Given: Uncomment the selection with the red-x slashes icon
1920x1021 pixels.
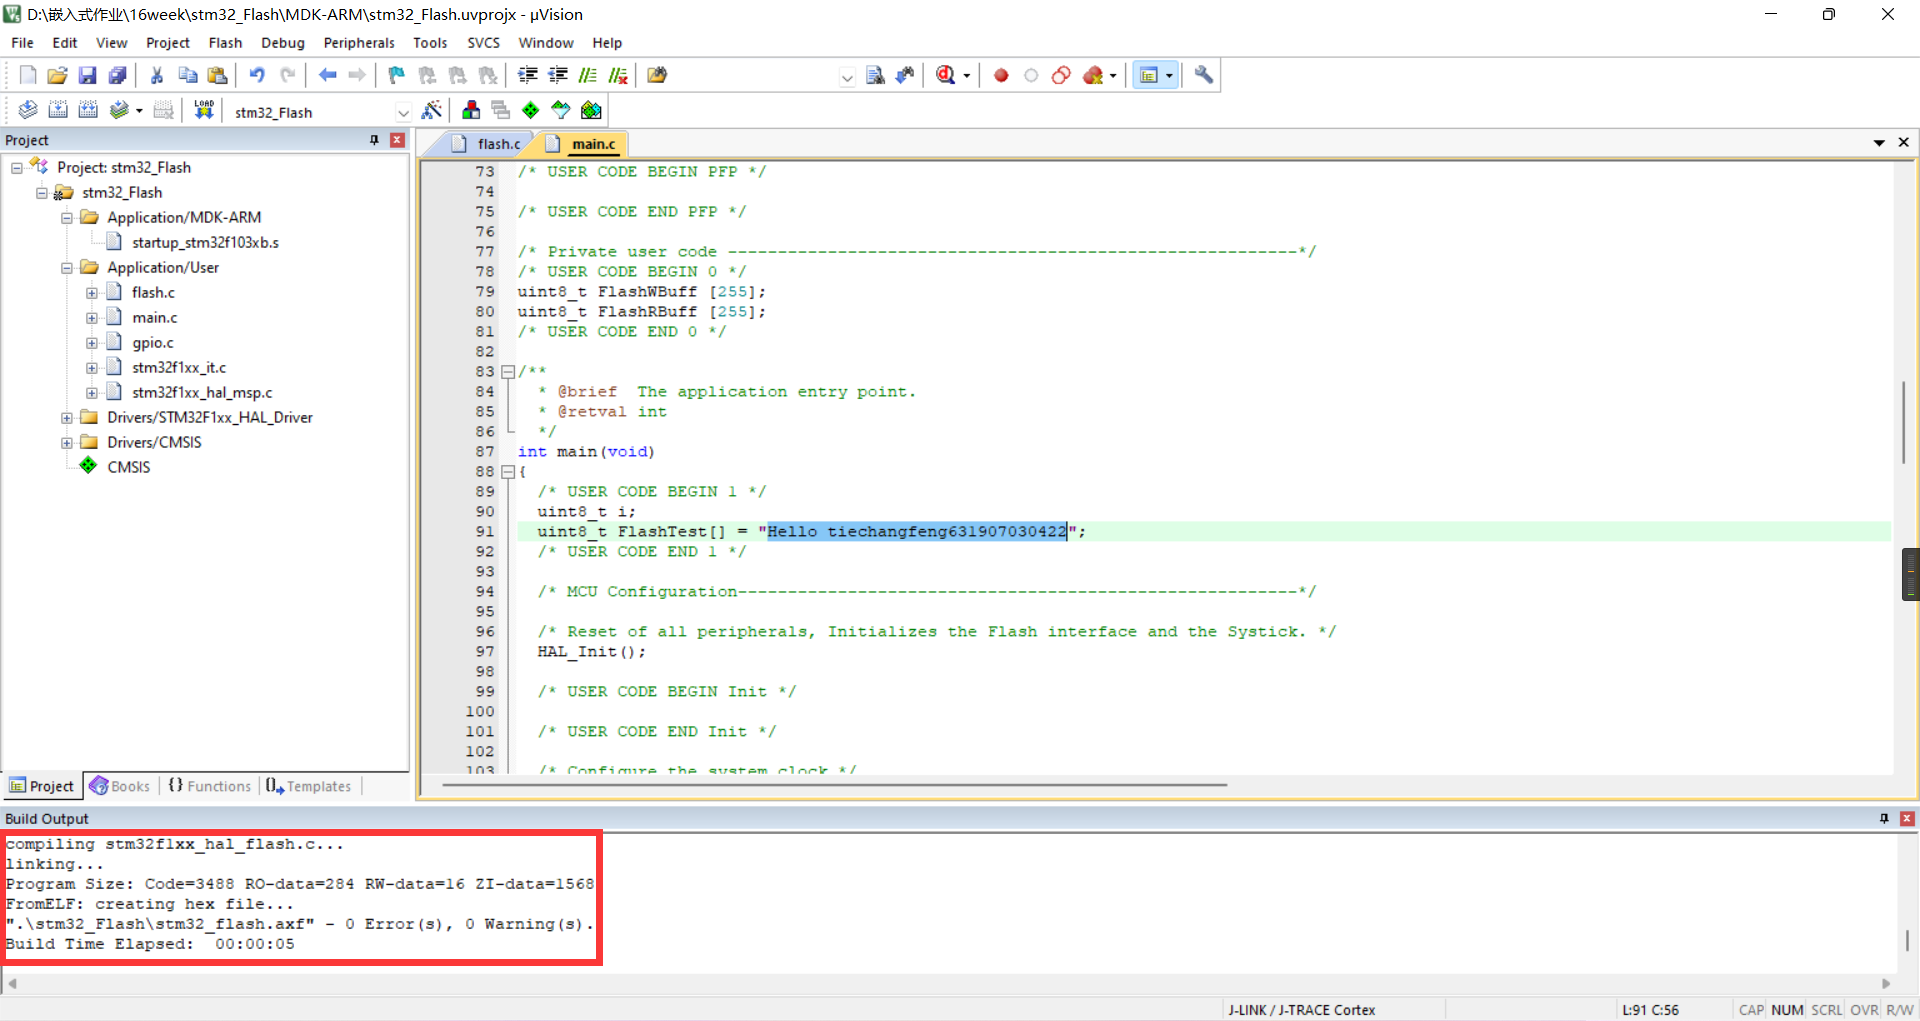Looking at the screenshot, I should [618, 75].
